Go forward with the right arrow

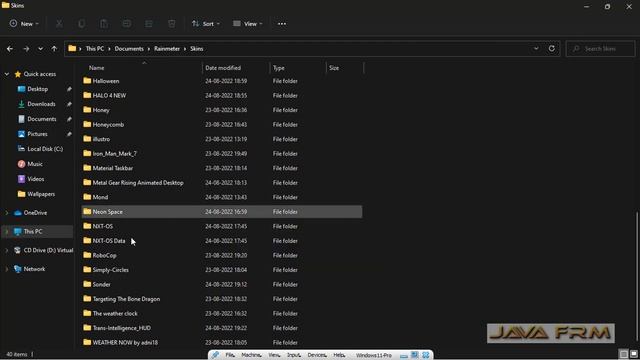click(x=26, y=49)
